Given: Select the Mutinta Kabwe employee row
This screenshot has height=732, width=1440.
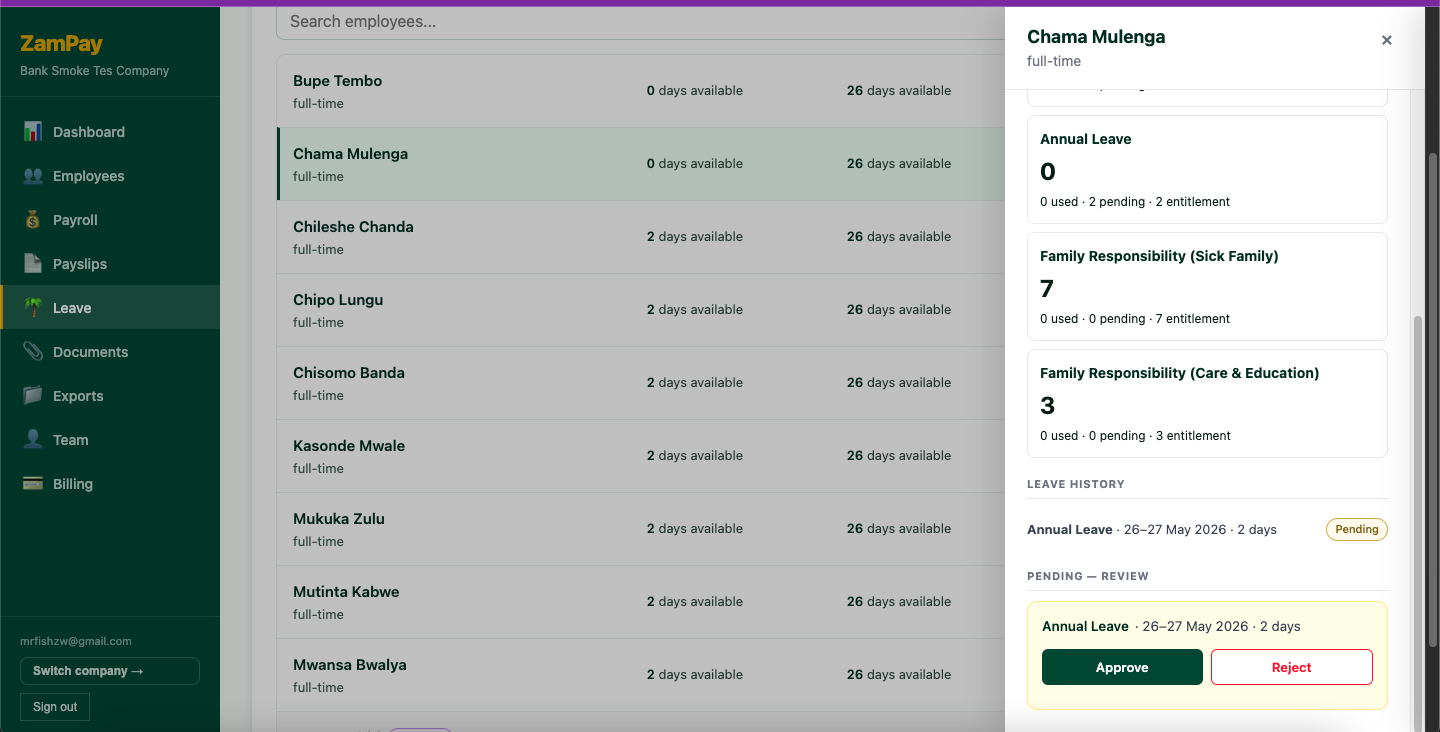Looking at the screenshot, I should [x=641, y=602].
